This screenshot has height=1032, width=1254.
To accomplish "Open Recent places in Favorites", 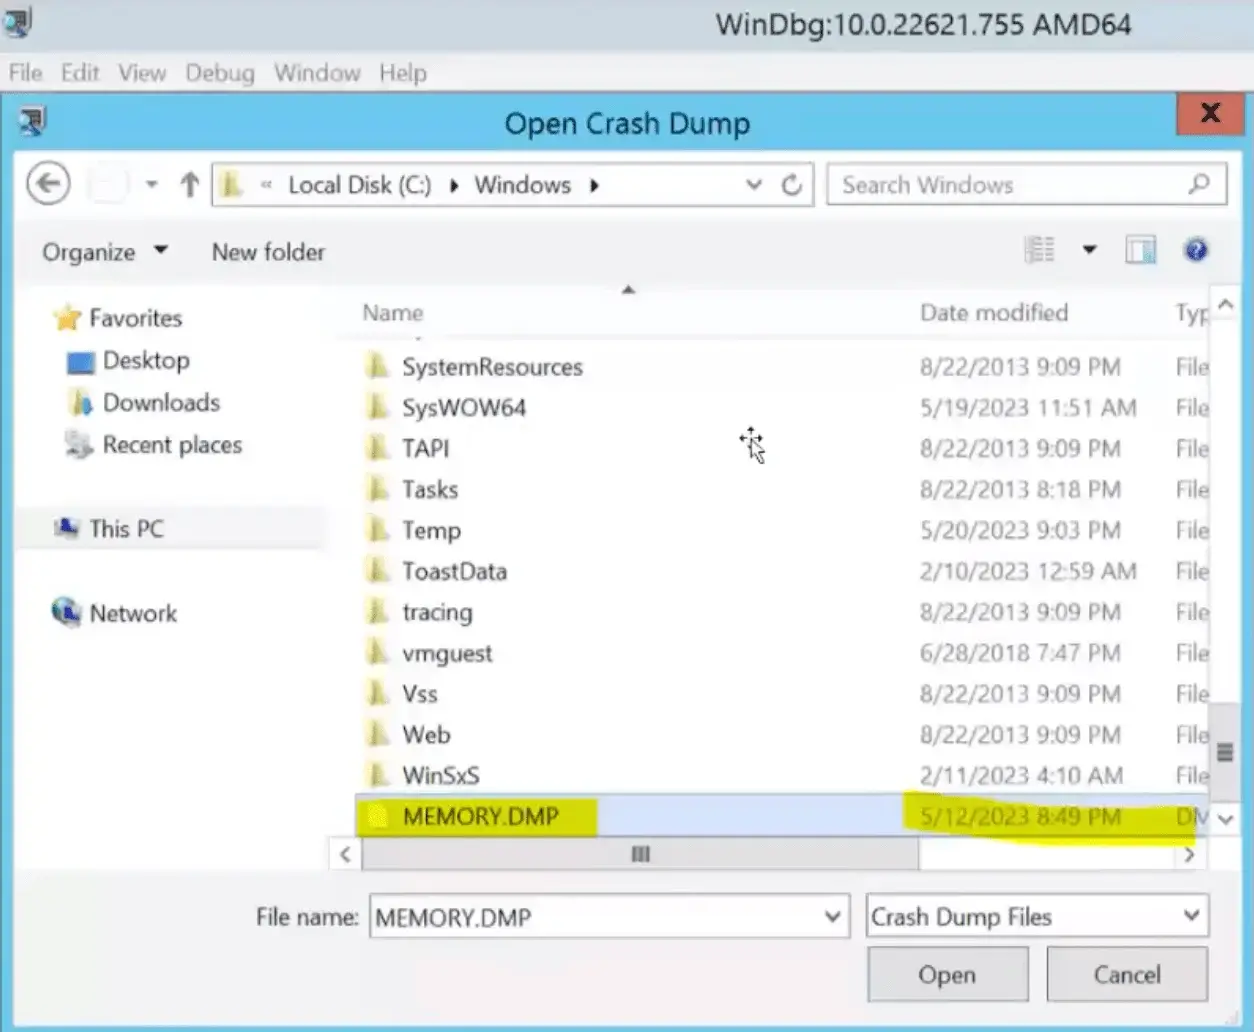I will [172, 445].
